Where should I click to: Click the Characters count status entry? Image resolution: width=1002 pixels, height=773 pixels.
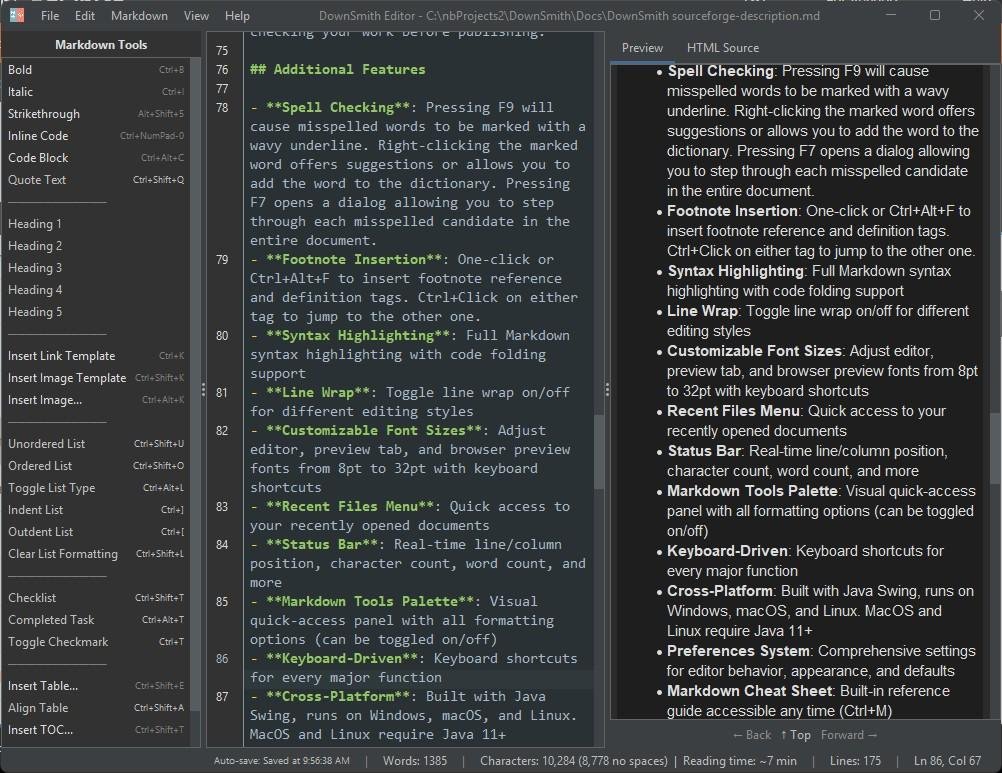pos(573,761)
